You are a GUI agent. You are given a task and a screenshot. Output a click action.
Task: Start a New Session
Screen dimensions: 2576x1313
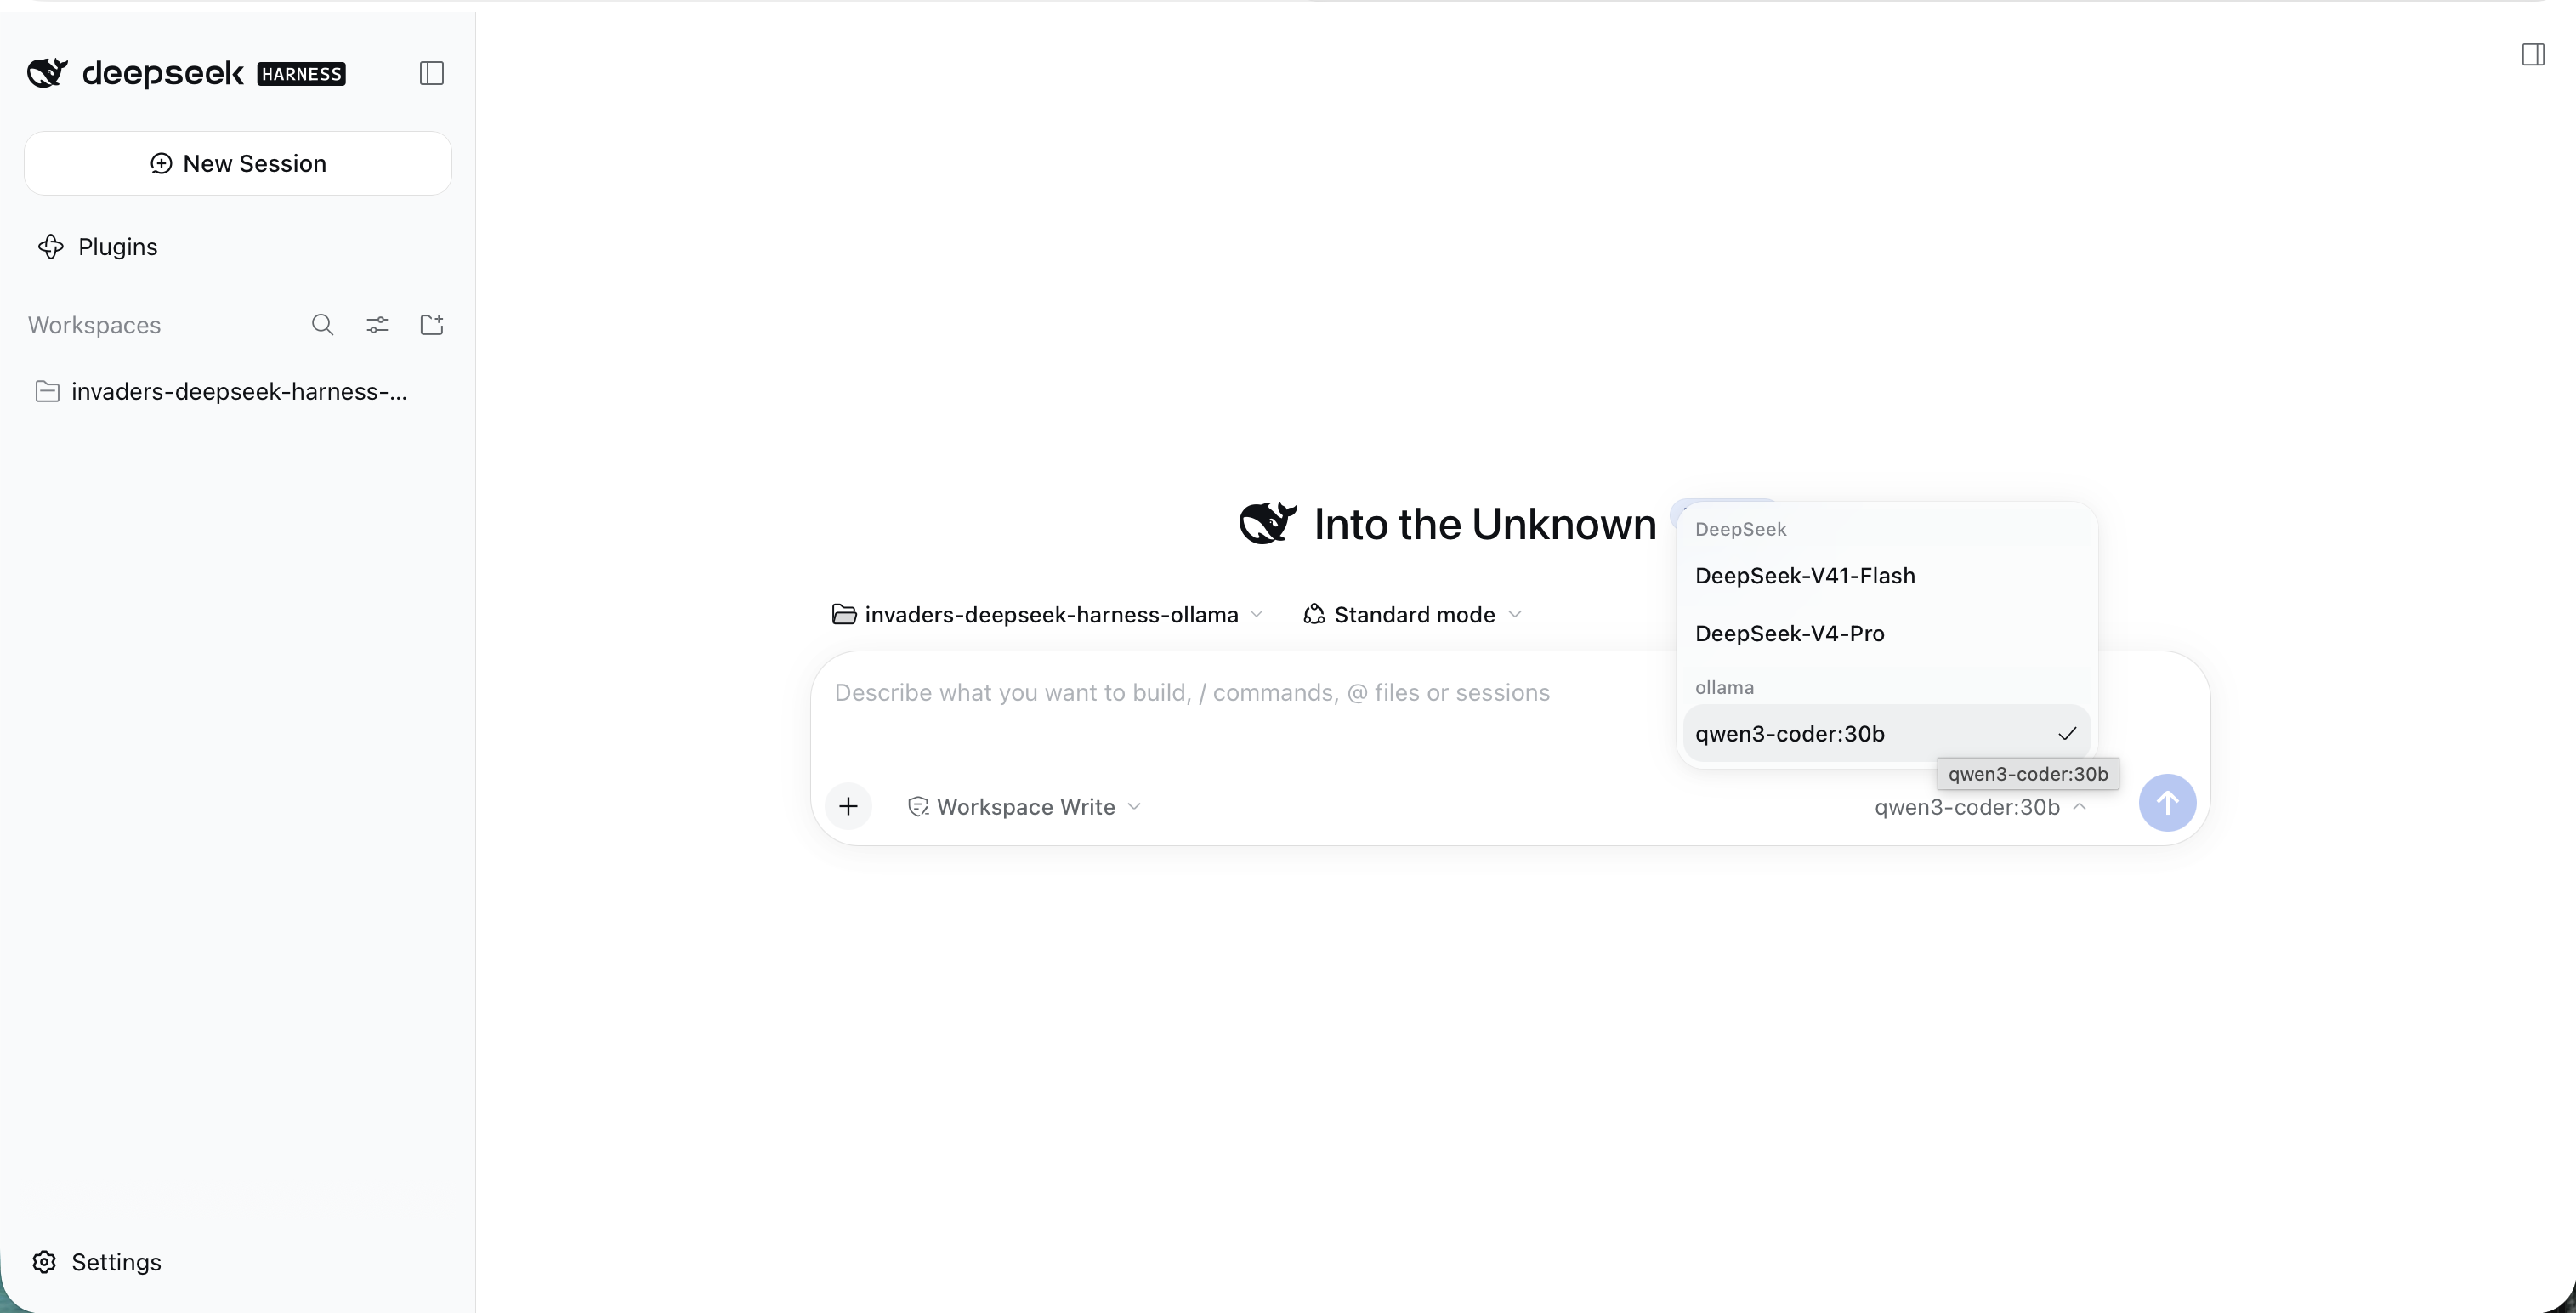coord(238,163)
